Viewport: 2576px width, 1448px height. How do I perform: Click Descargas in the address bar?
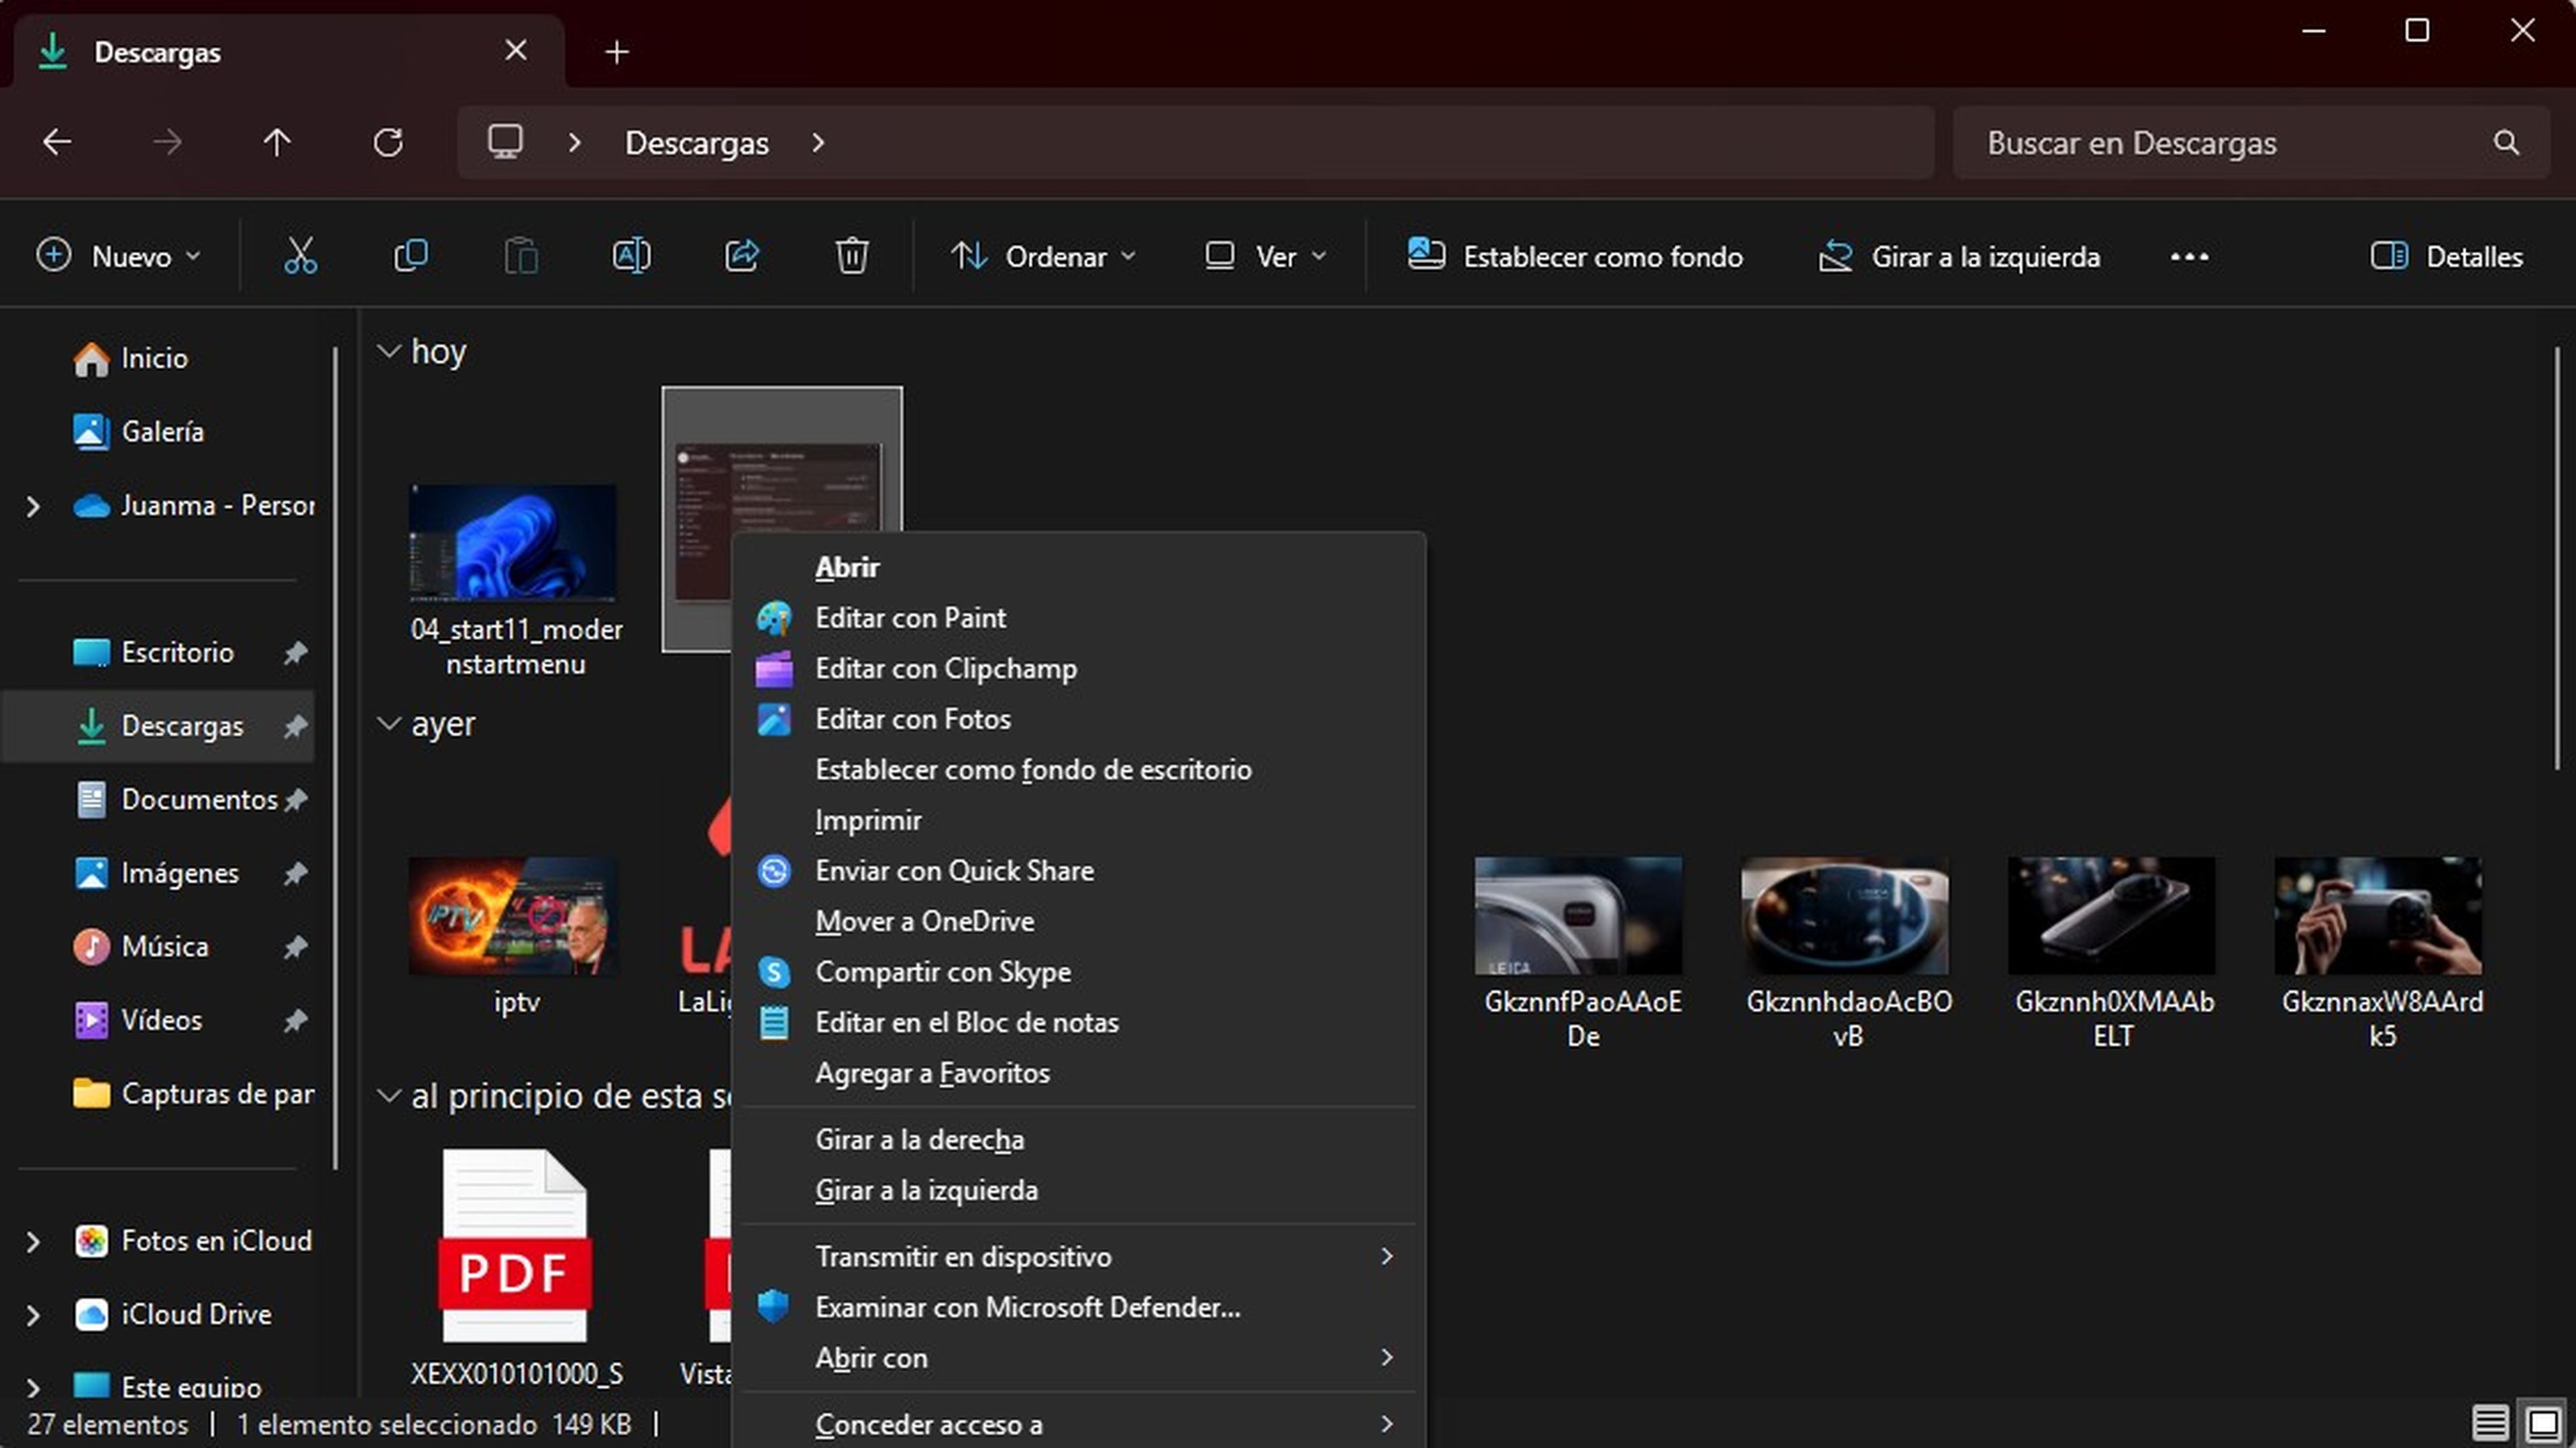tap(696, 143)
